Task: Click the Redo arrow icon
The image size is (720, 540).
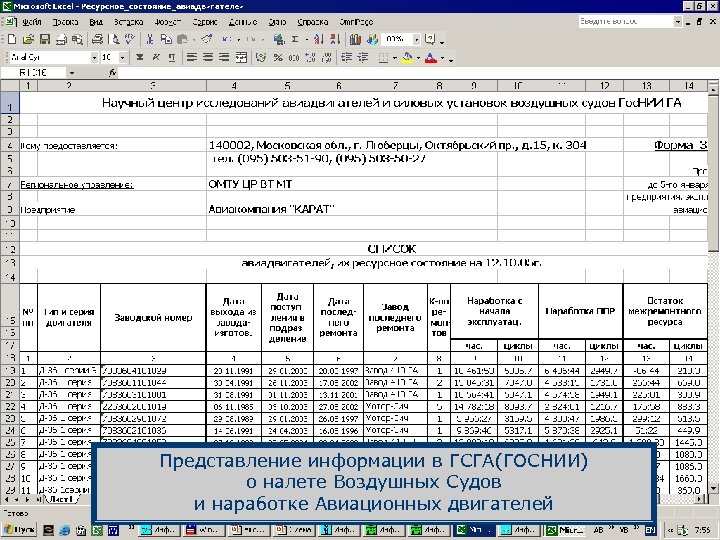Action: click(x=251, y=39)
